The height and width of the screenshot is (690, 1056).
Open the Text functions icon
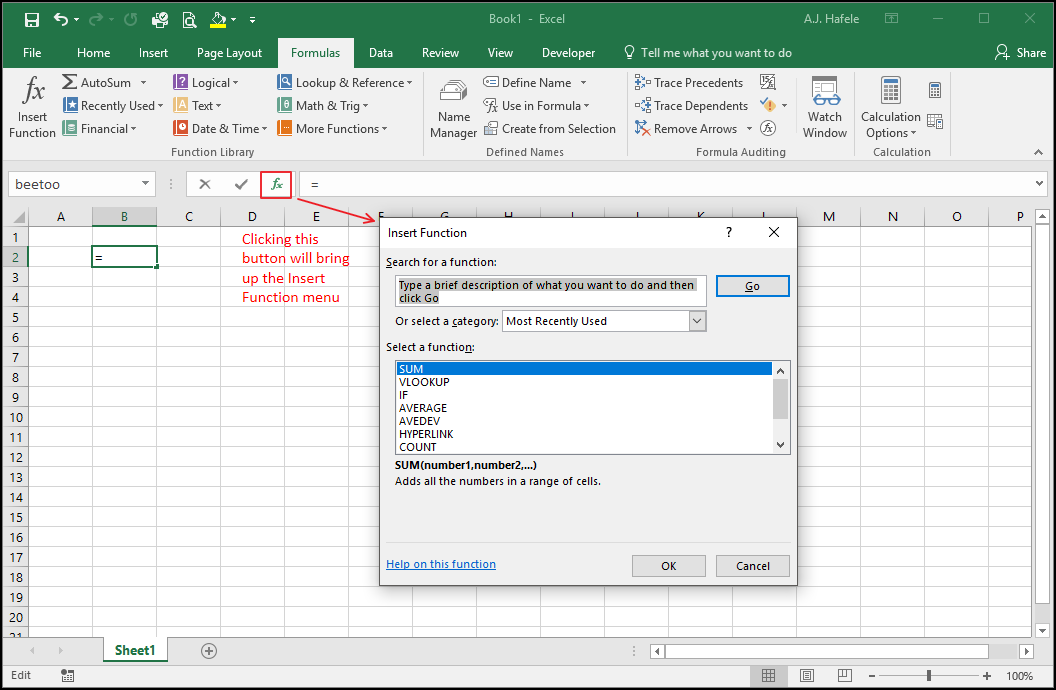tap(180, 105)
